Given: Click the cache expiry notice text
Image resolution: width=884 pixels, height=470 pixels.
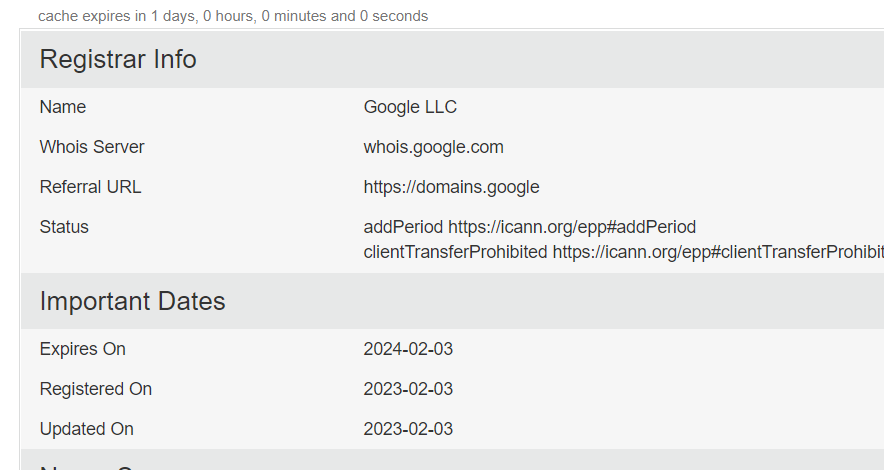Looking at the screenshot, I should (x=232, y=16).
